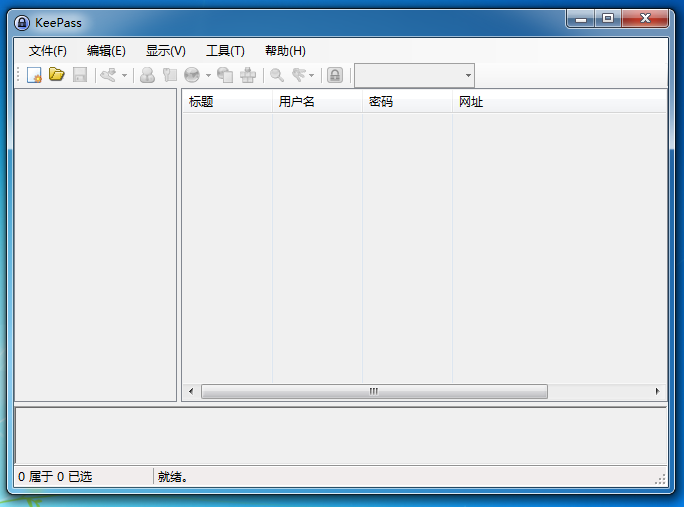
Task: Expand the Open URL dropdown arrow
Action: click(x=209, y=75)
